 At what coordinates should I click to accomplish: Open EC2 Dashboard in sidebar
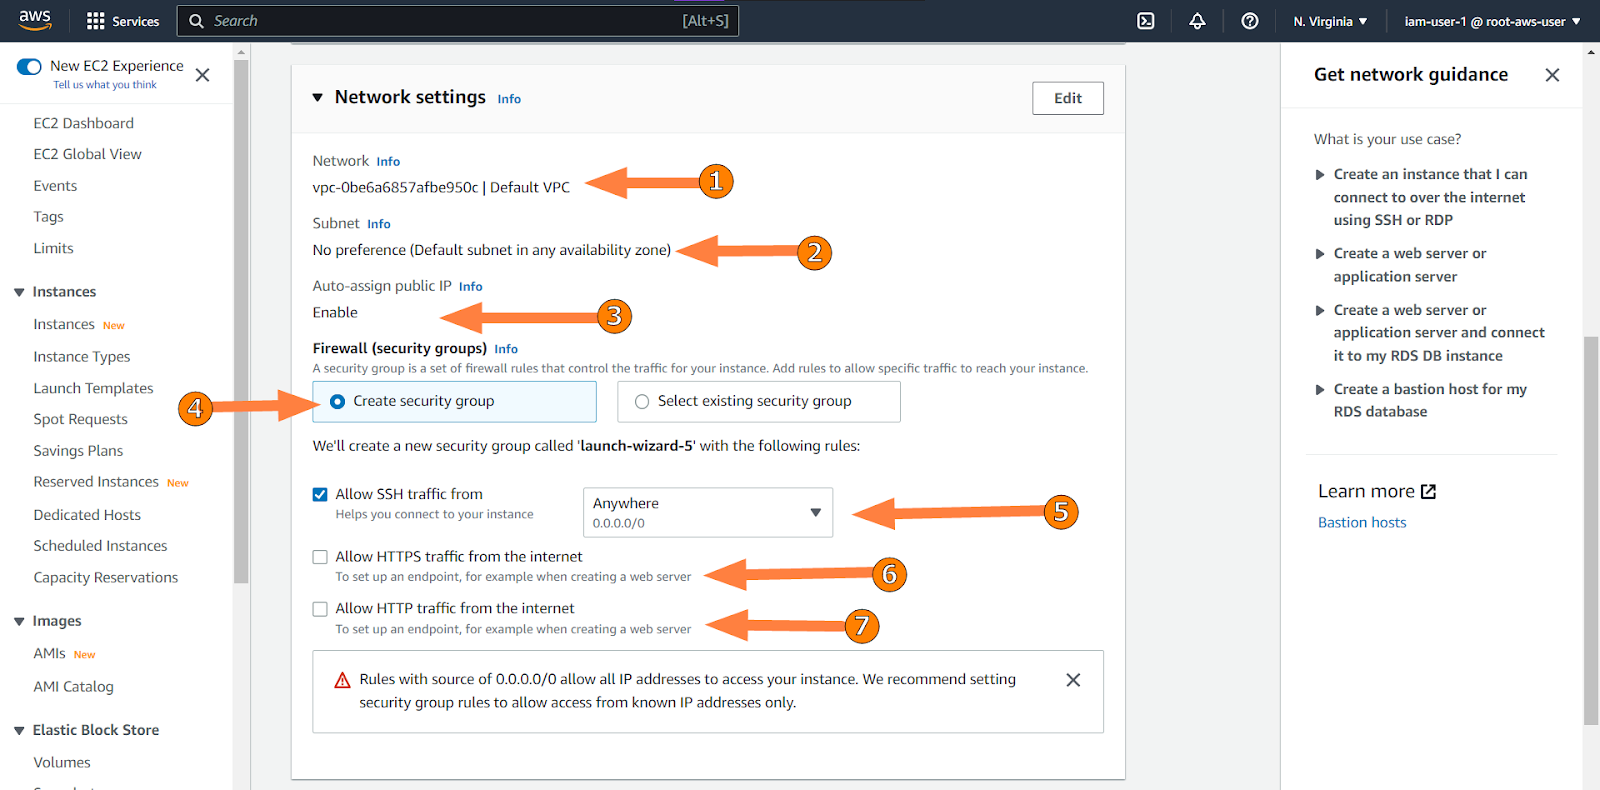coord(84,123)
